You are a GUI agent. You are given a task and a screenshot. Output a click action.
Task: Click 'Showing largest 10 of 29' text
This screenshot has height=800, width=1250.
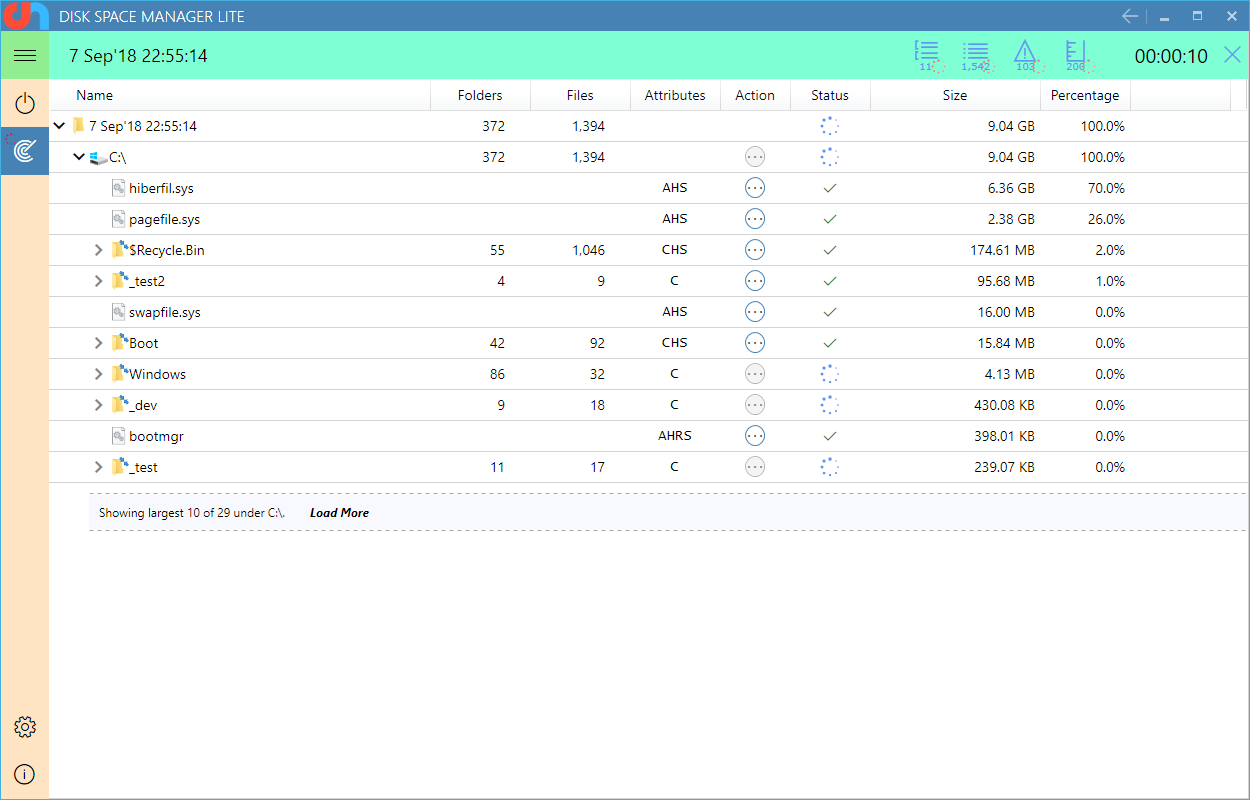pos(192,513)
